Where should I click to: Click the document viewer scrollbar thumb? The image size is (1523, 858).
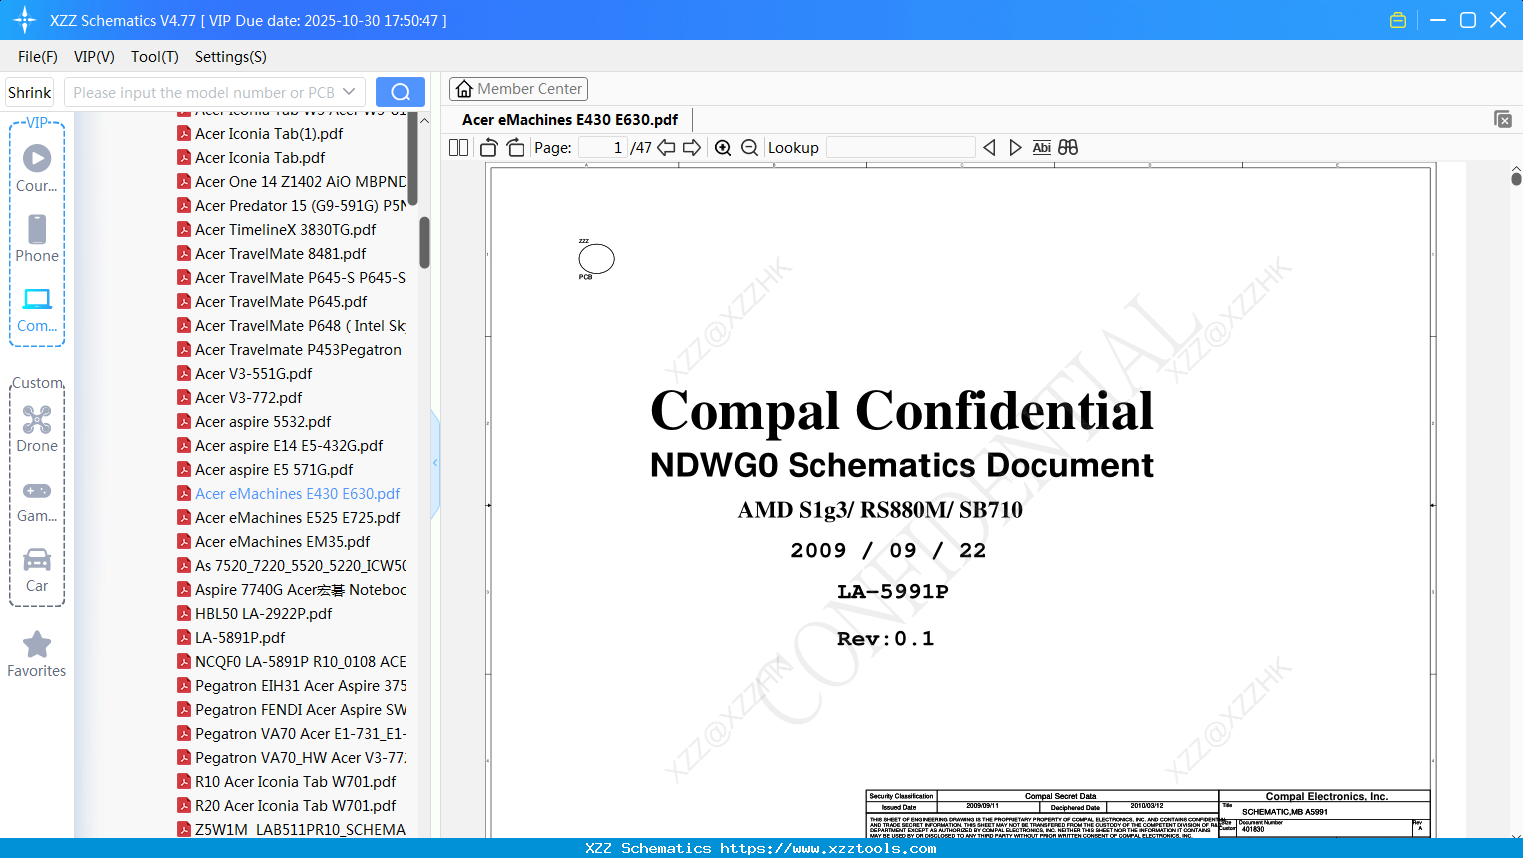point(1516,178)
